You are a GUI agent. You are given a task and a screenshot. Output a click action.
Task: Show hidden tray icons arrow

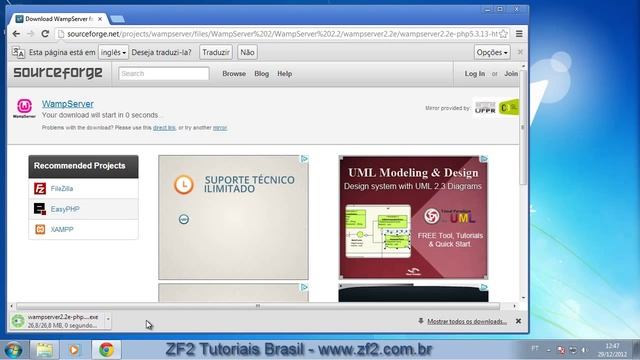(x=549, y=350)
